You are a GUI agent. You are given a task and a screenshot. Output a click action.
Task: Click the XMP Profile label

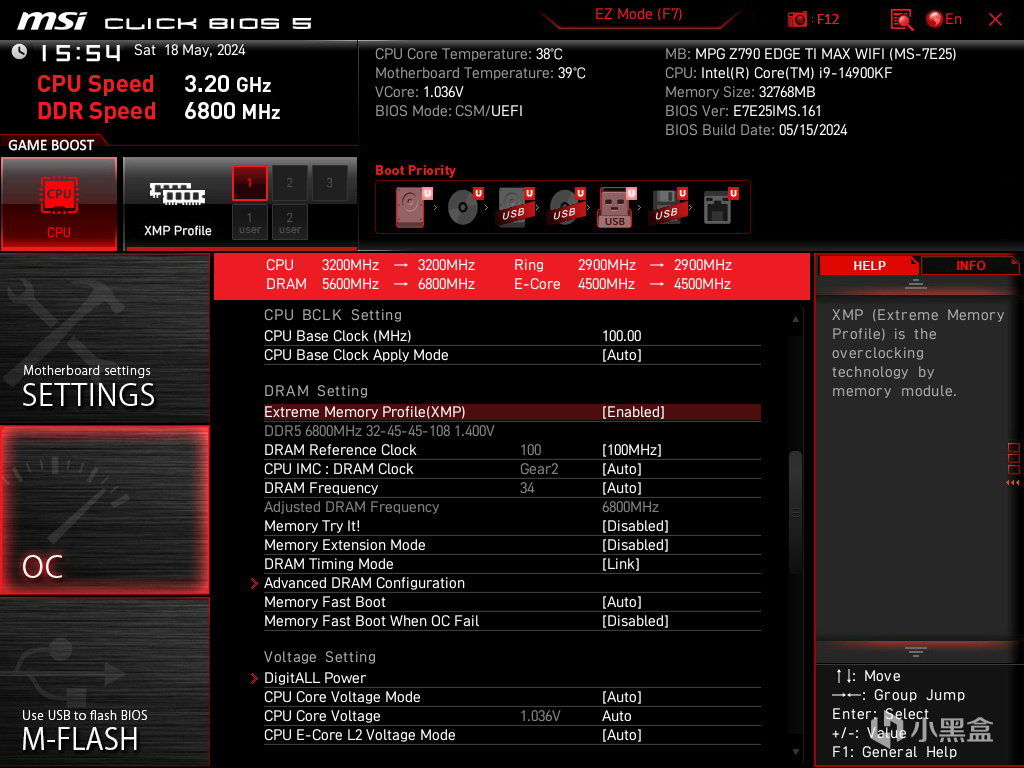(x=178, y=231)
